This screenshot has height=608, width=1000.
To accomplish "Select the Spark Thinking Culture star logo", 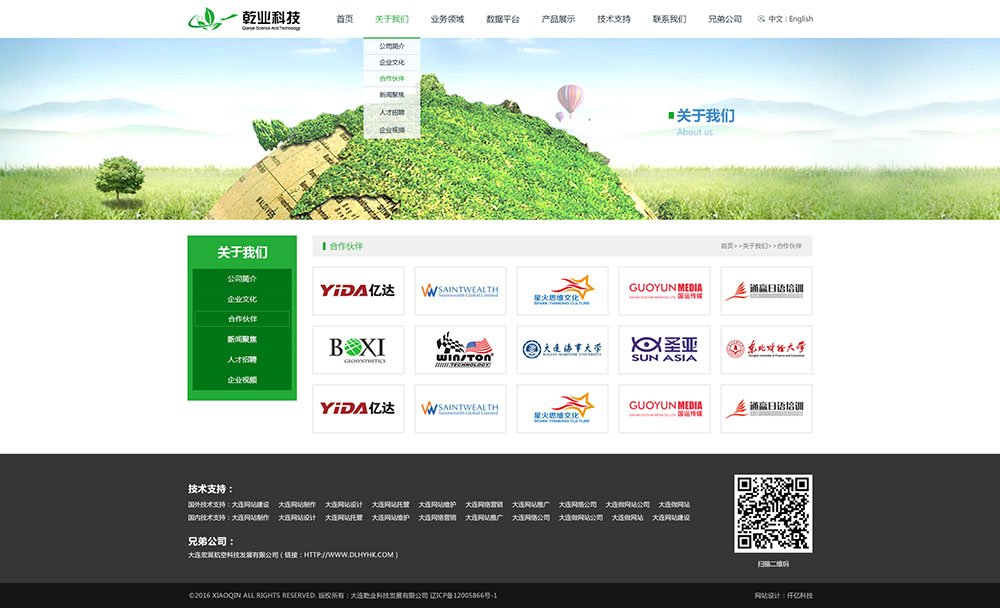I will click(563, 290).
